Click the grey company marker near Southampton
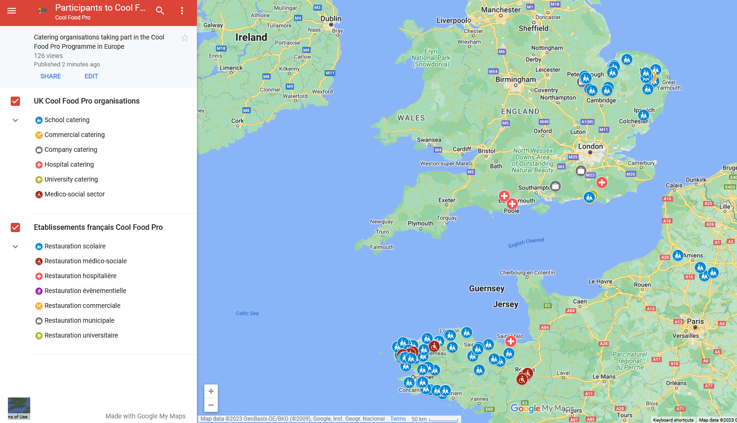 click(556, 186)
